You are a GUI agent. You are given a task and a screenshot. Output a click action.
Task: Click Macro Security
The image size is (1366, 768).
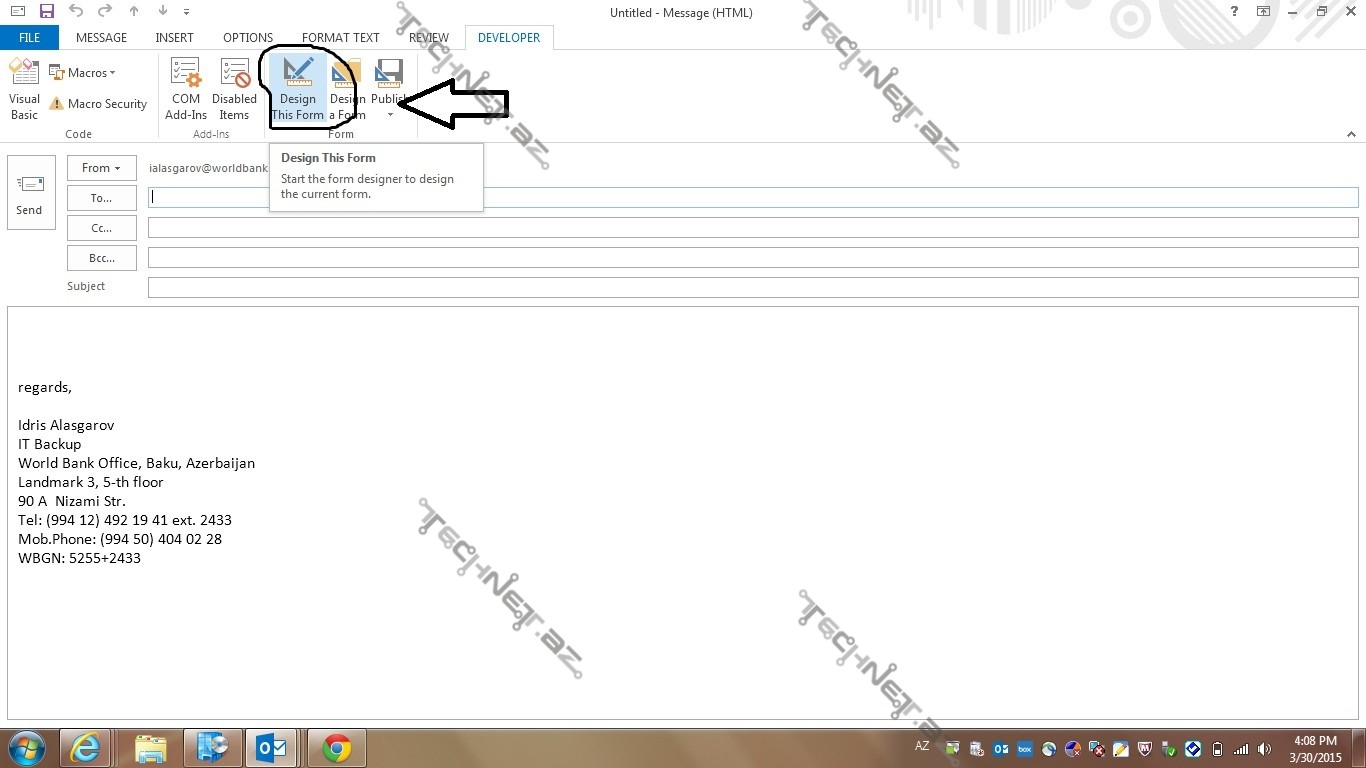pyautogui.click(x=98, y=104)
